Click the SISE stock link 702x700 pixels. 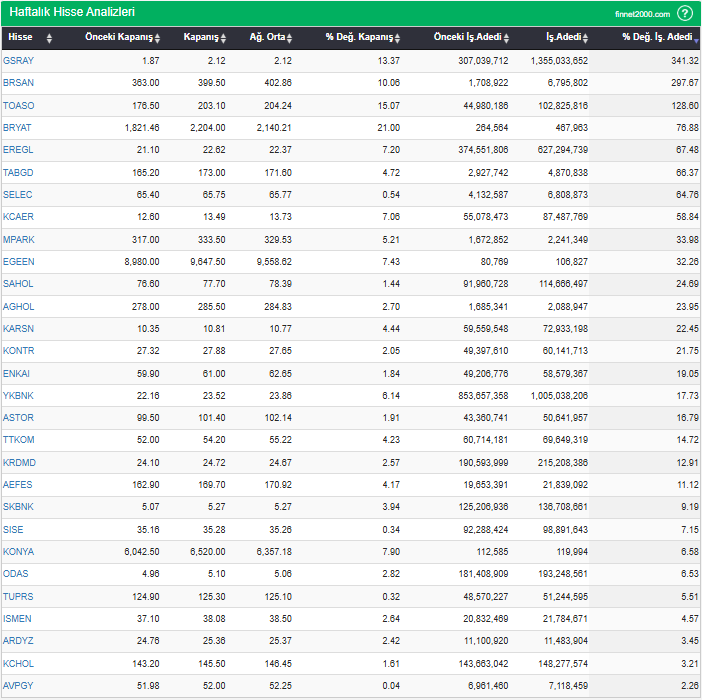[14, 529]
